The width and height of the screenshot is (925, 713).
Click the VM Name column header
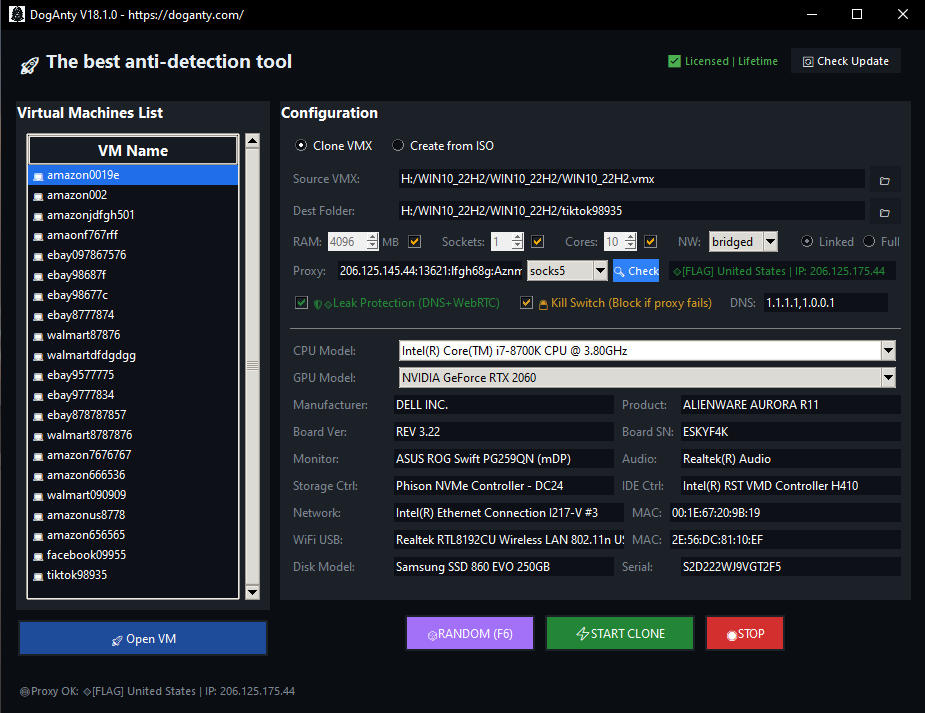pos(133,150)
